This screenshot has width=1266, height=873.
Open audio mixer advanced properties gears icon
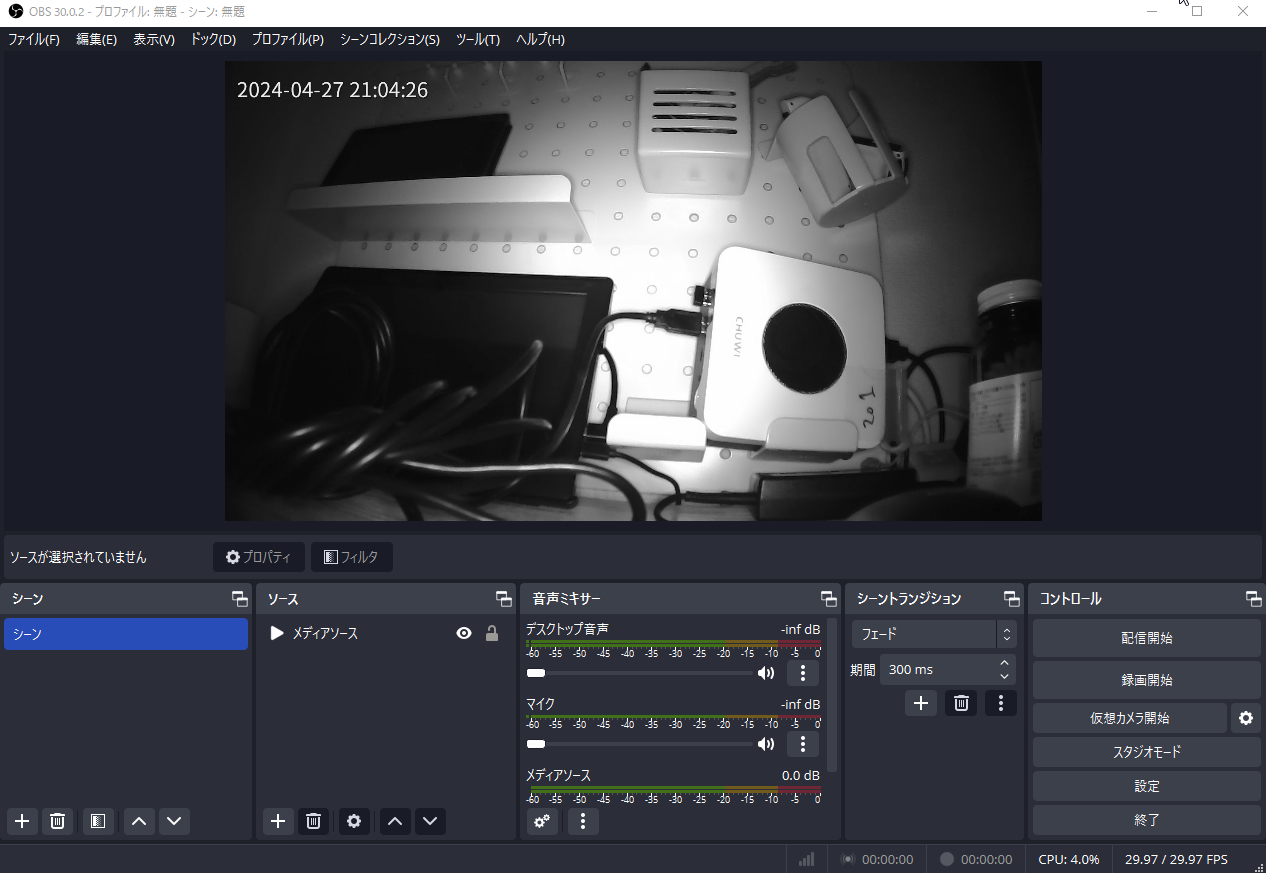(x=542, y=821)
